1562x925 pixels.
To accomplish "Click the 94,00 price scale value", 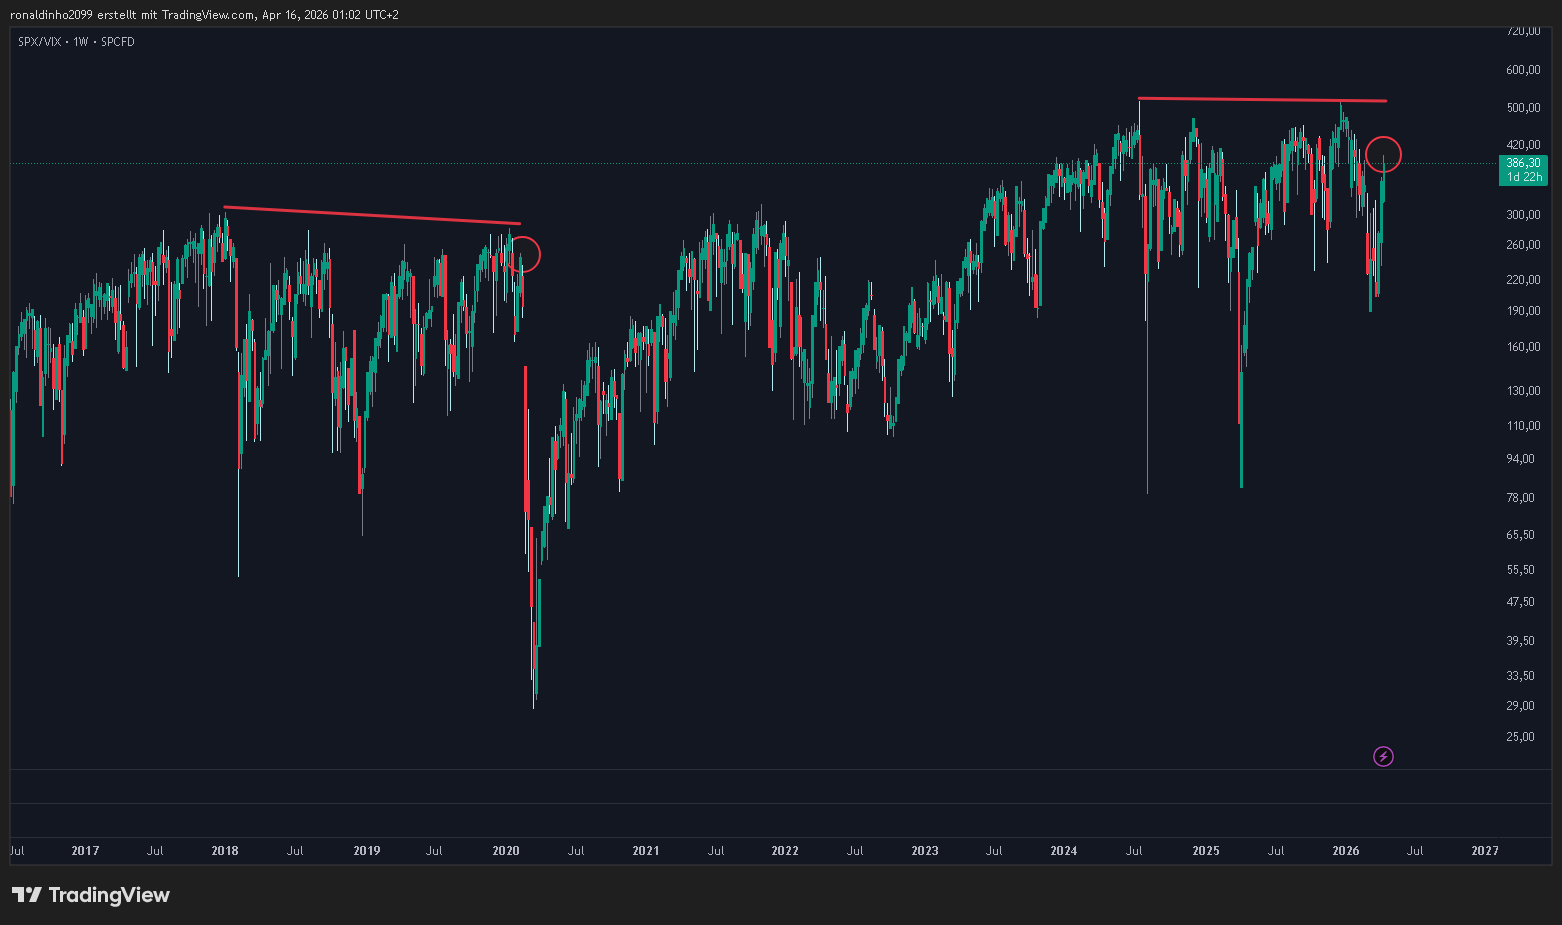I will pos(1520,459).
